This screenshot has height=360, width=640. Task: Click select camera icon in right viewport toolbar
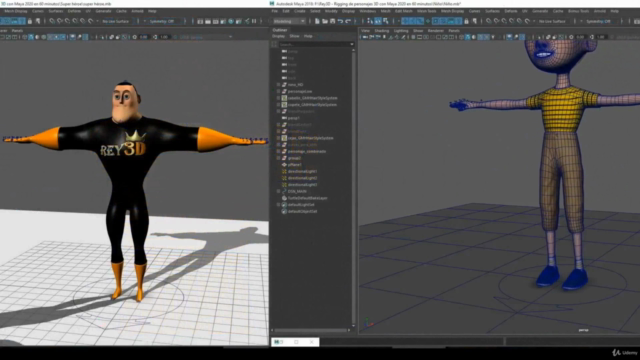click(364, 37)
